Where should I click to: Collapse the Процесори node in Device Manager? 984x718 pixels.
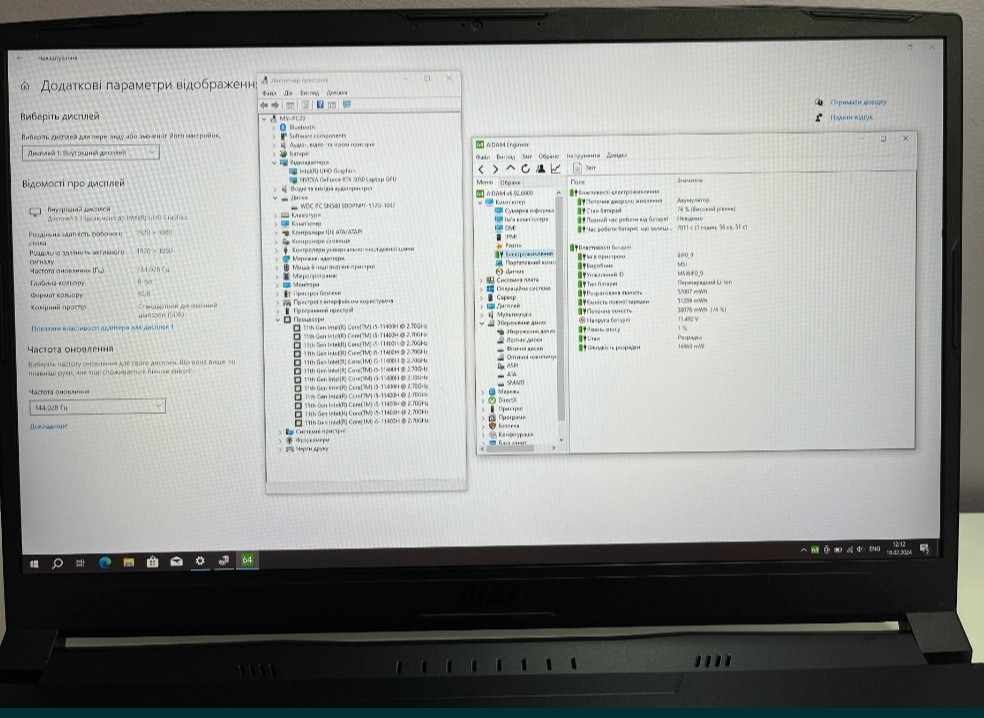(276, 320)
